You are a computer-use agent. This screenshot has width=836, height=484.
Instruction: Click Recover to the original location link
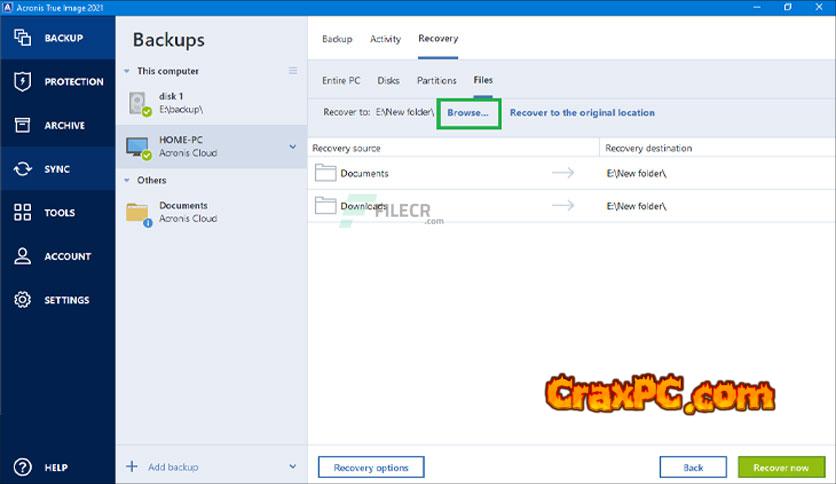582,113
